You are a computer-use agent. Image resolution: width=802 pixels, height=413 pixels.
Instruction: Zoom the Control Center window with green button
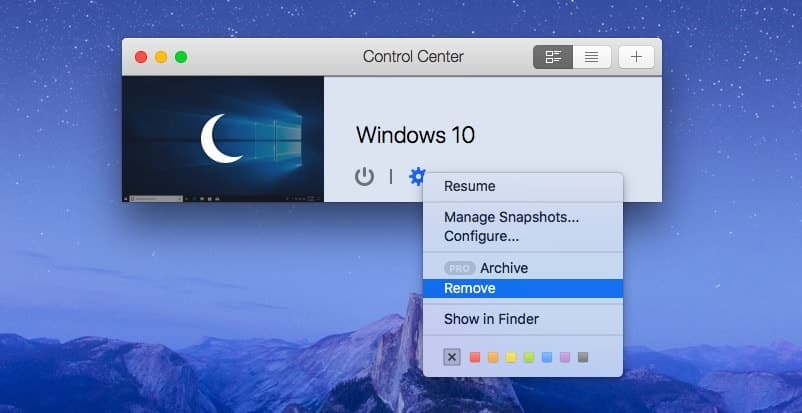(x=181, y=57)
